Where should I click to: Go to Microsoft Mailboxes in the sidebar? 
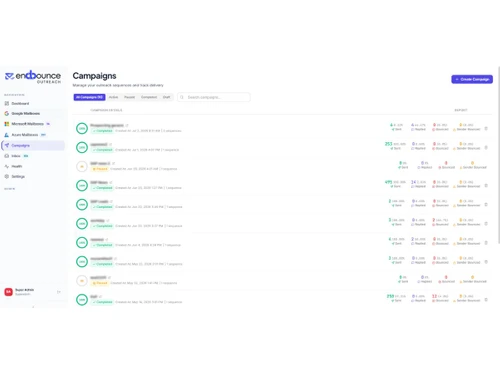pos(27,124)
